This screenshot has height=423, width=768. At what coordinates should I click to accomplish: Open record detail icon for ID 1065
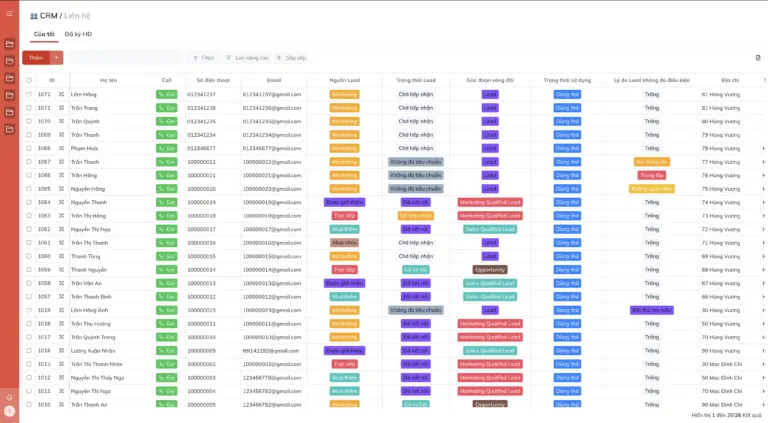[x=62, y=188]
